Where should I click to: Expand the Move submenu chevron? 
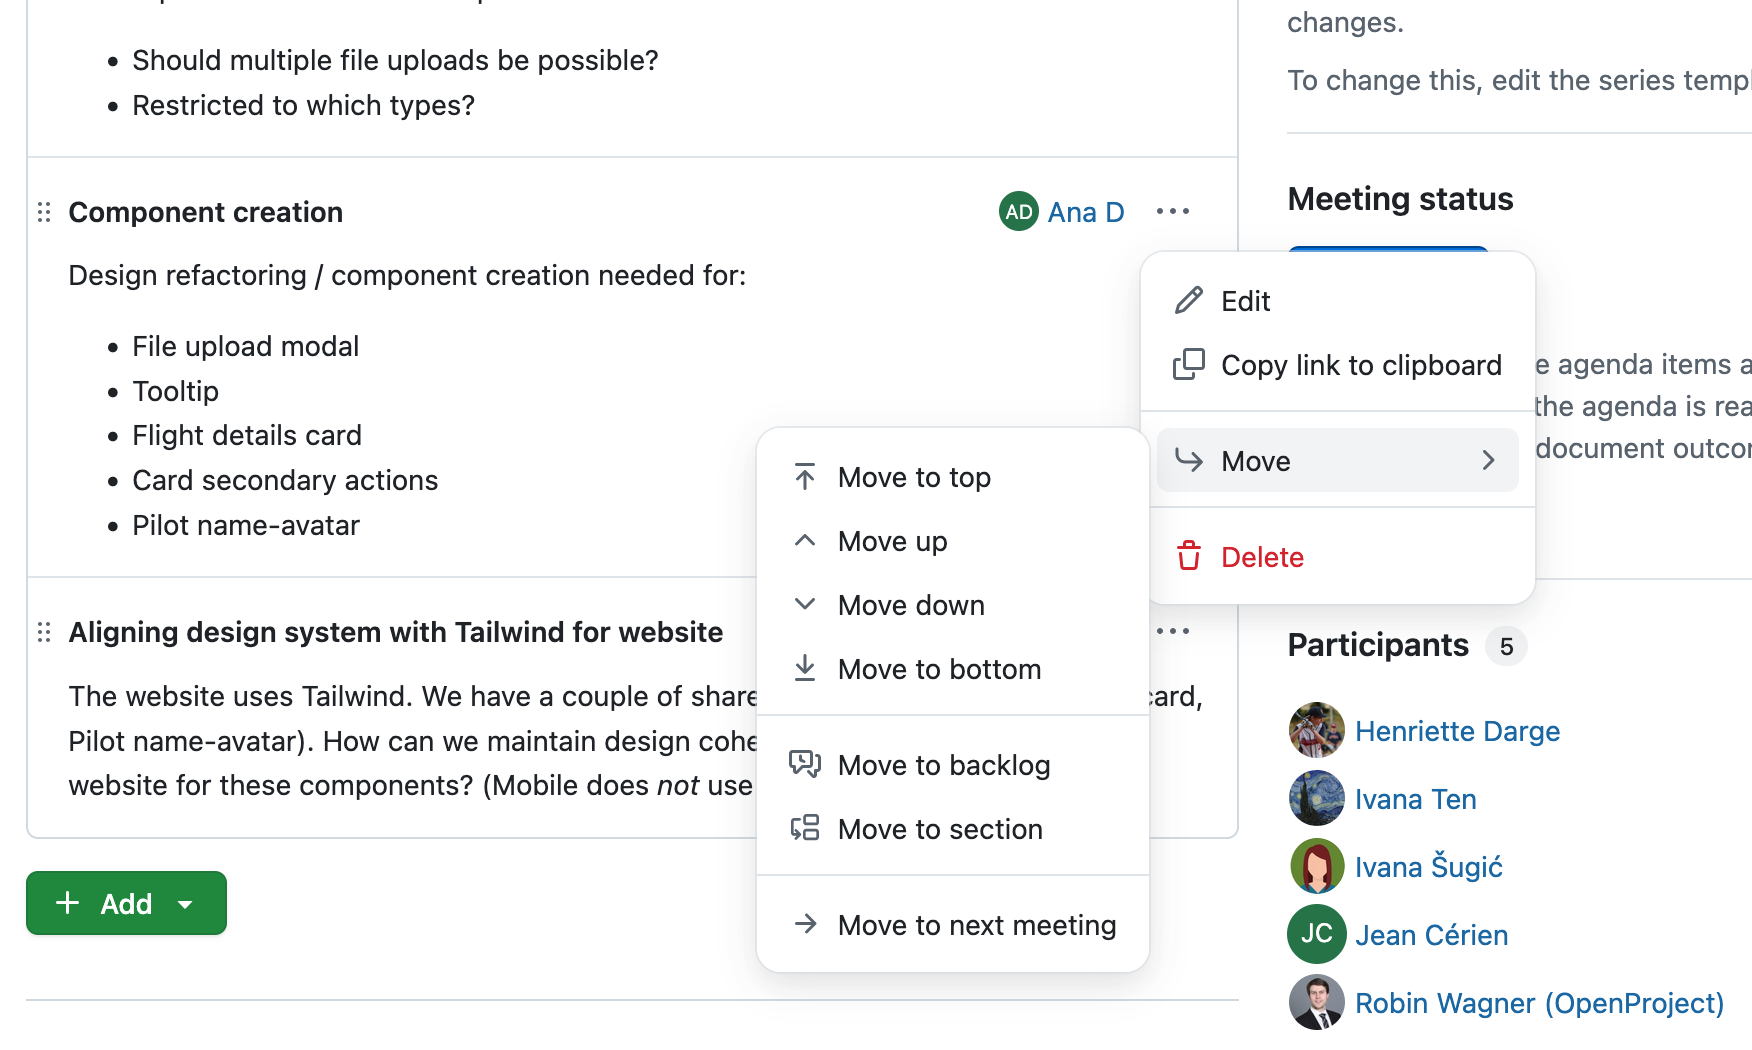pyautogui.click(x=1489, y=460)
